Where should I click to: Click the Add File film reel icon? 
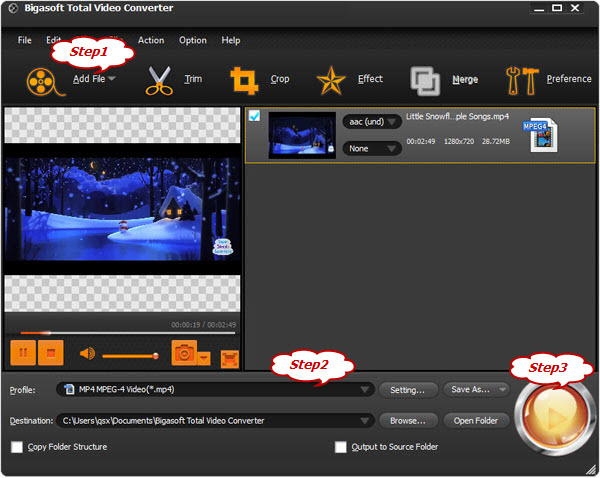point(45,82)
